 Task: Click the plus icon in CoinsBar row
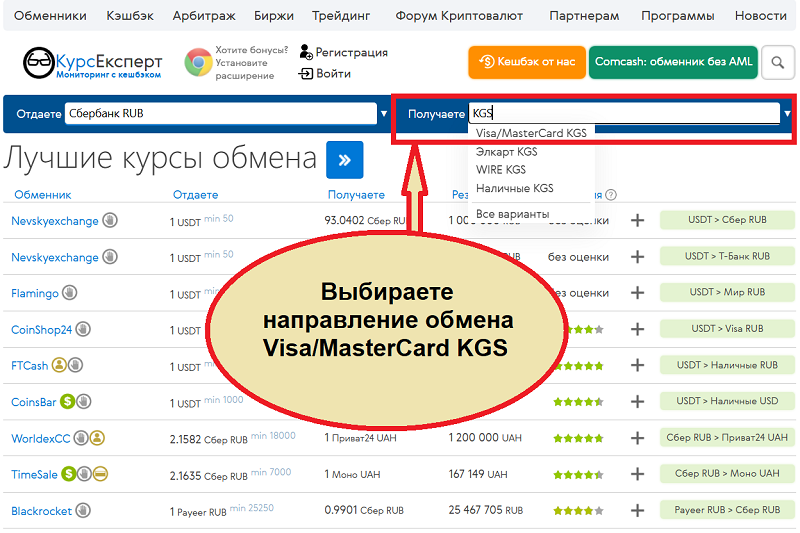point(637,401)
